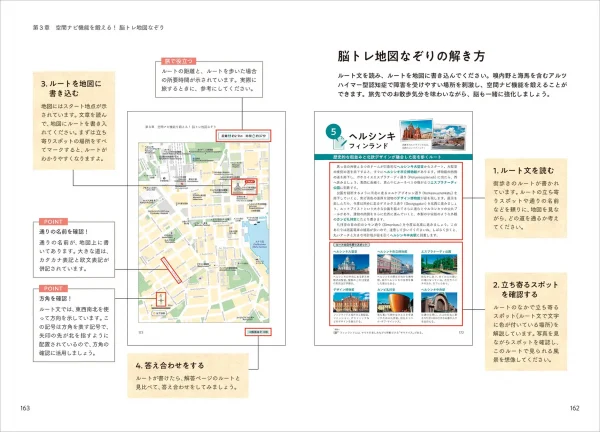The height and width of the screenshot is (432, 600).
Task: Click the street name label on the map
Action: 171,271
